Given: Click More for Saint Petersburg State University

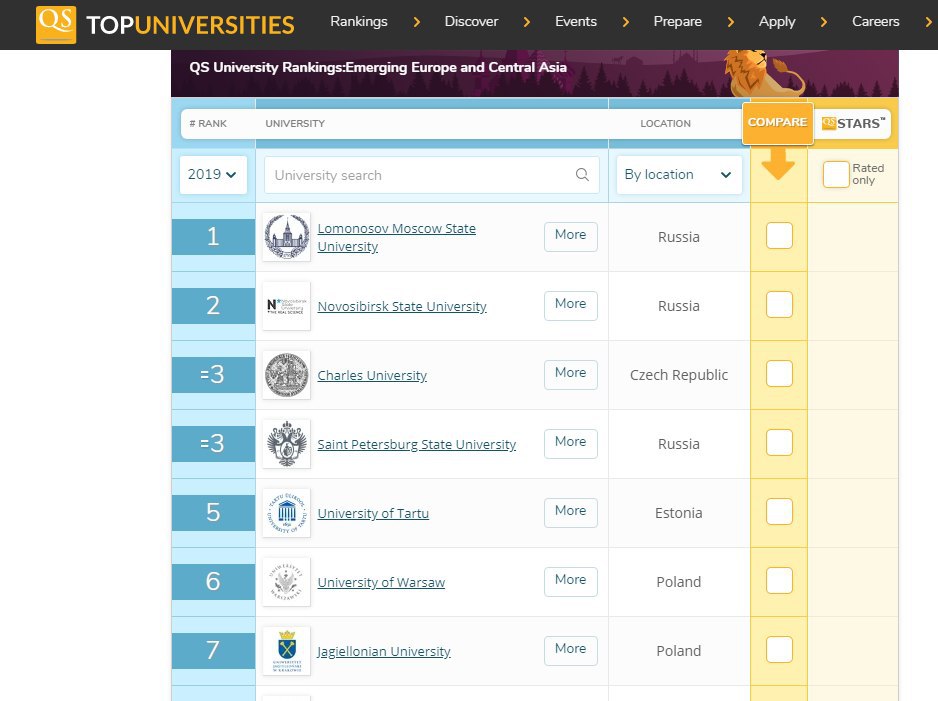Looking at the screenshot, I should (x=571, y=442).
